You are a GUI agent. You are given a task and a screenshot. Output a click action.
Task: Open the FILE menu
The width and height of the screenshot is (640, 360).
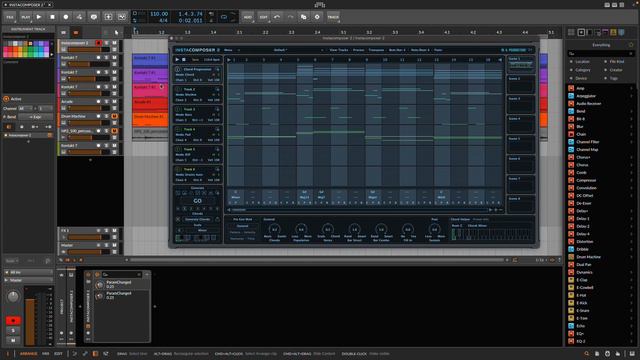coord(10,17)
